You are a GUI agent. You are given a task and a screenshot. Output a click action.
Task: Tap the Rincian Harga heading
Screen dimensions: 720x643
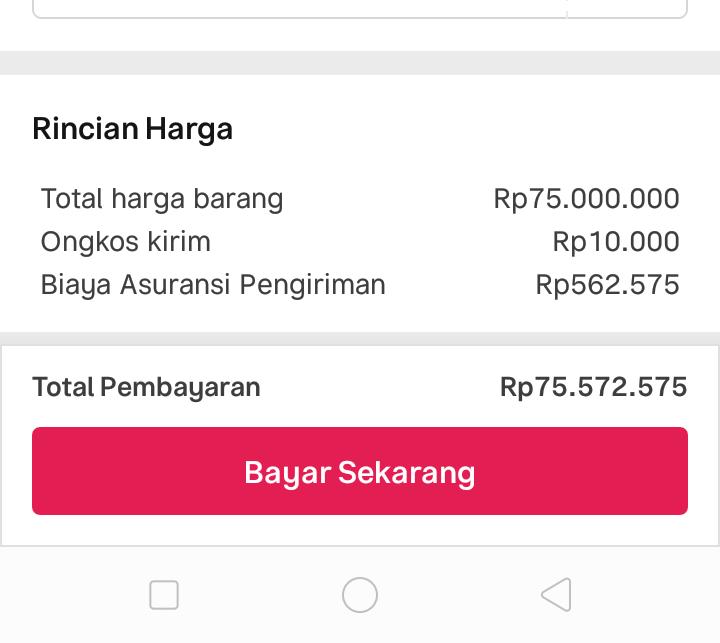click(x=132, y=129)
